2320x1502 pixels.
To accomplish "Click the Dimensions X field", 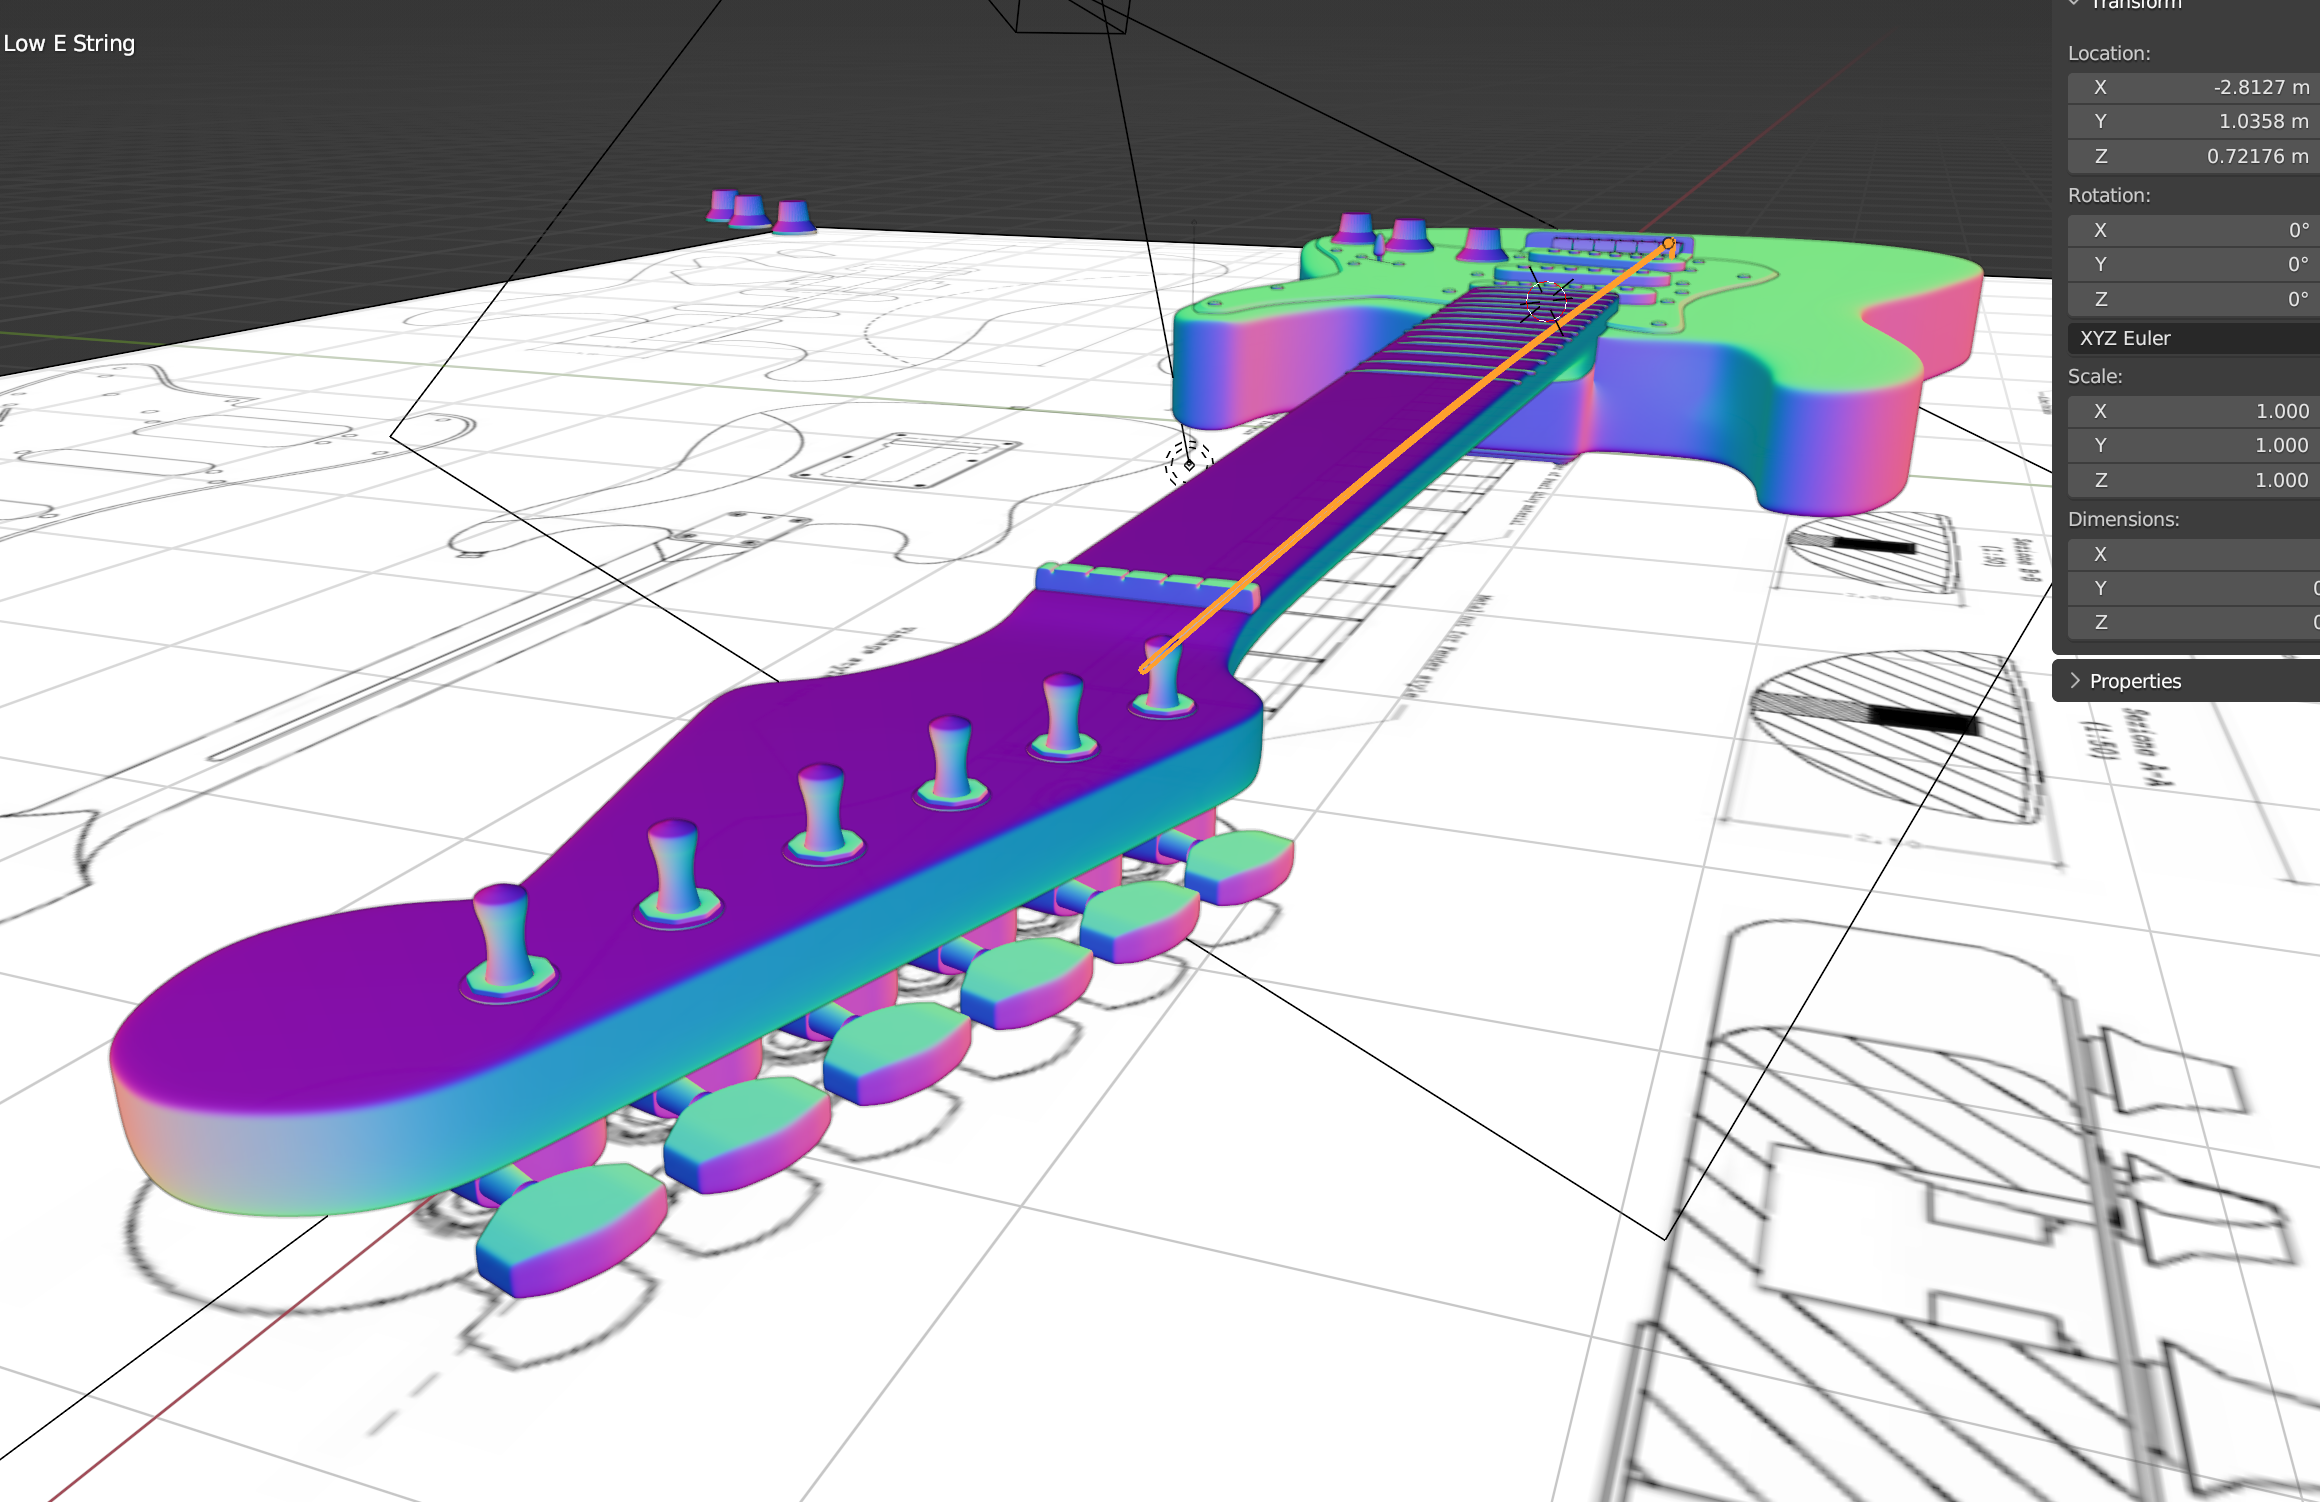I will pos(2192,554).
